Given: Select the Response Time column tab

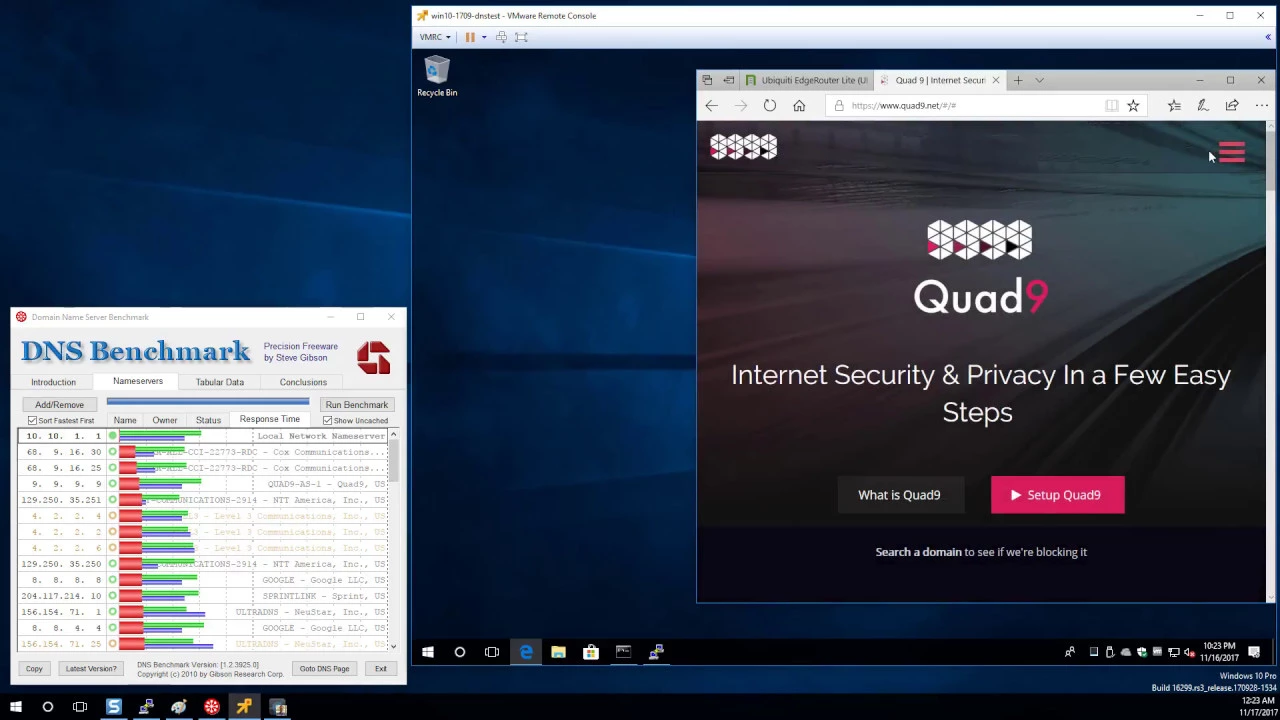Looking at the screenshot, I should pos(269,419).
